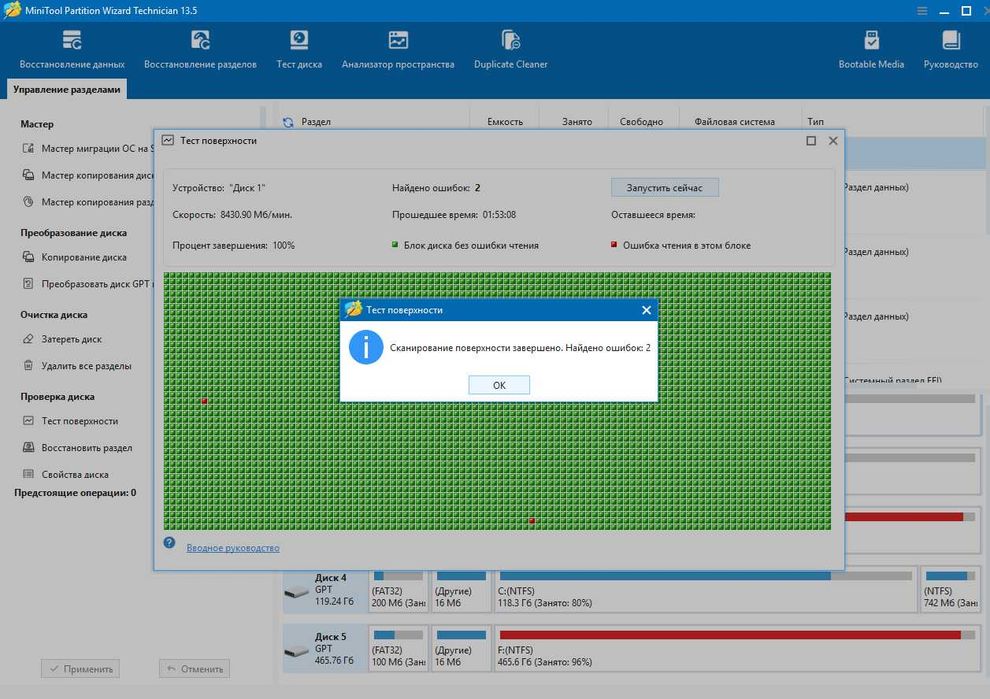Close the small Тест поверхности message box

(646, 310)
